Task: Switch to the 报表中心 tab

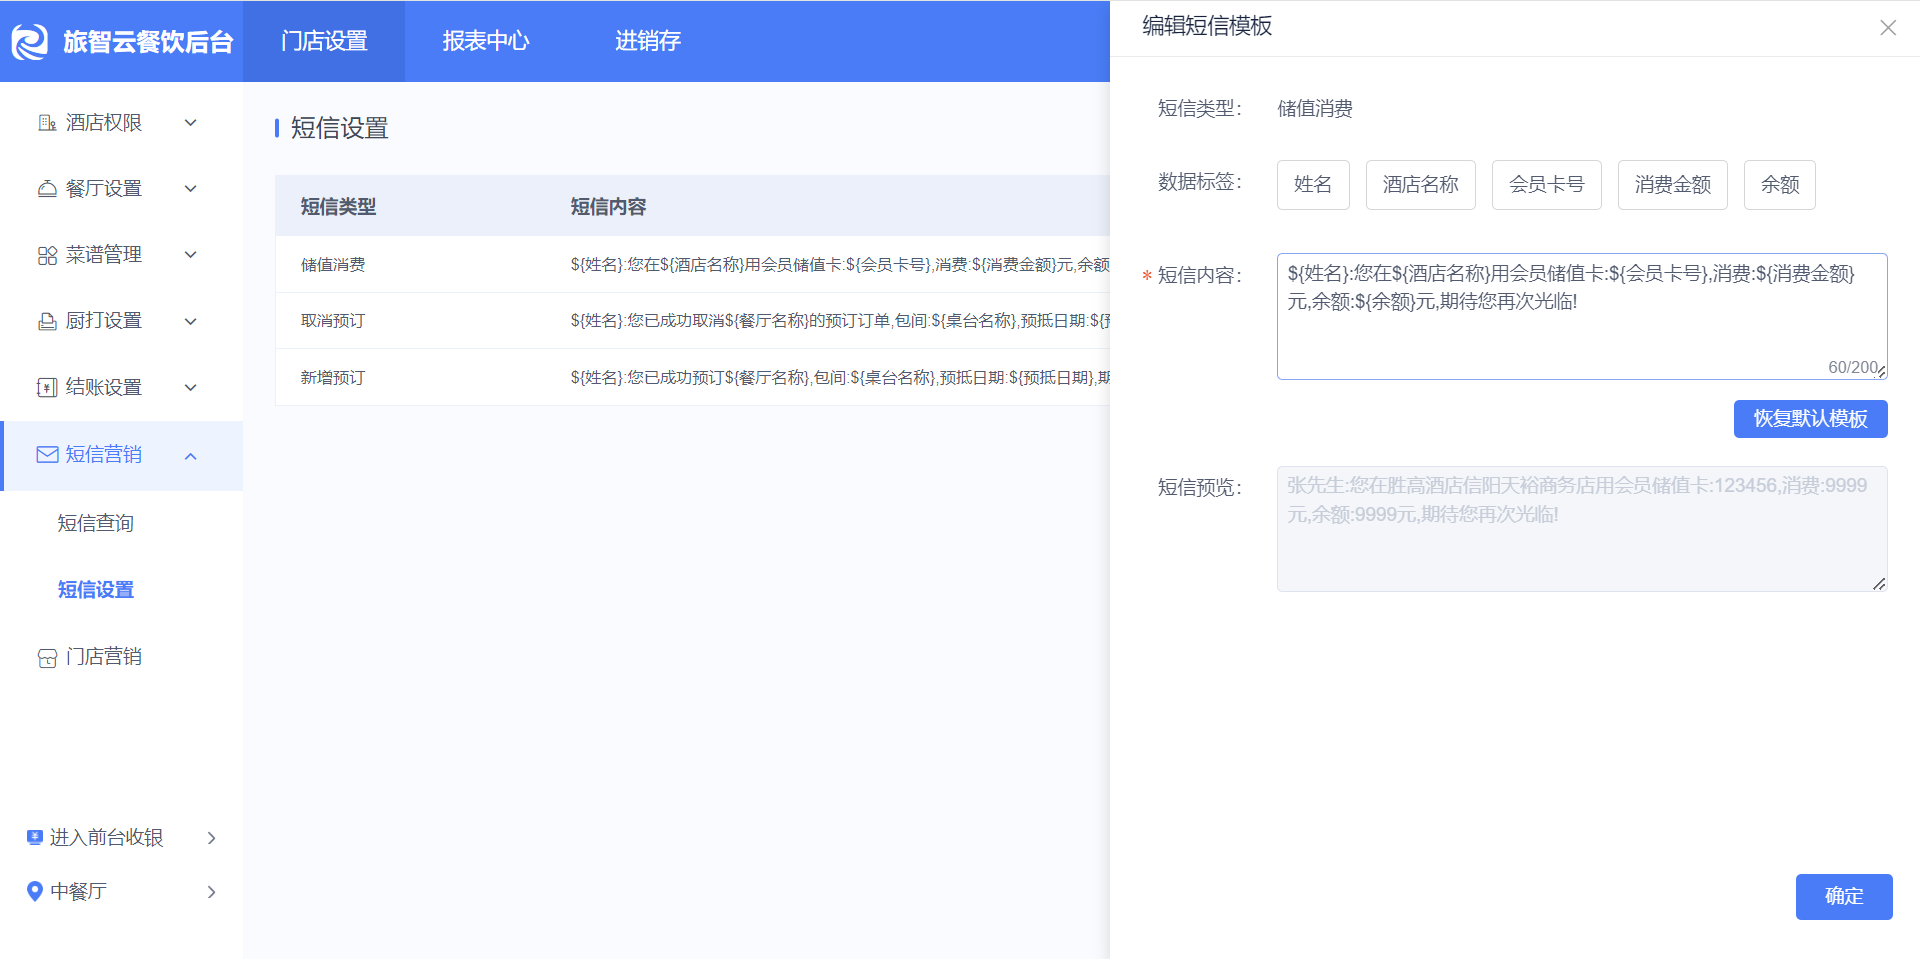Action: tap(486, 41)
